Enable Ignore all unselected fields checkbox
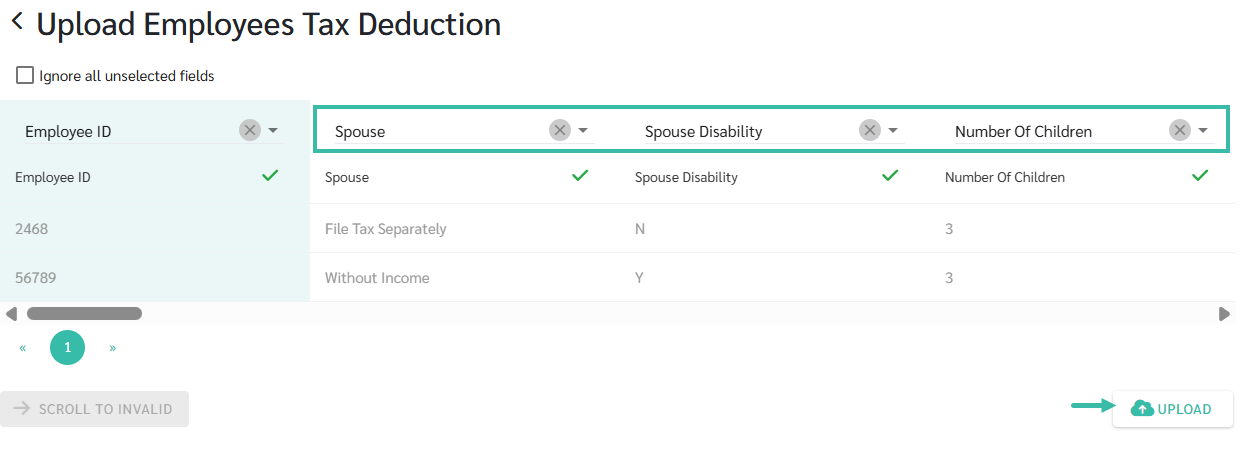 coord(25,75)
